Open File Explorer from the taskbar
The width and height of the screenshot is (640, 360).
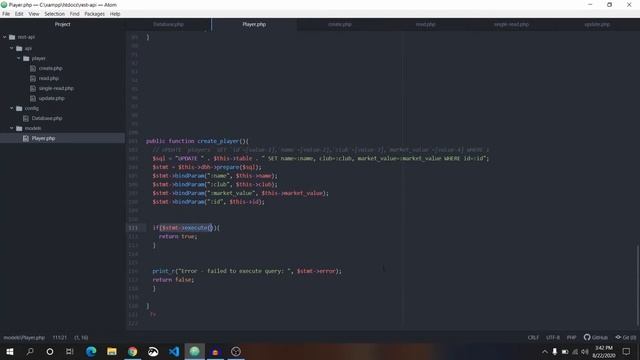(112, 351)
